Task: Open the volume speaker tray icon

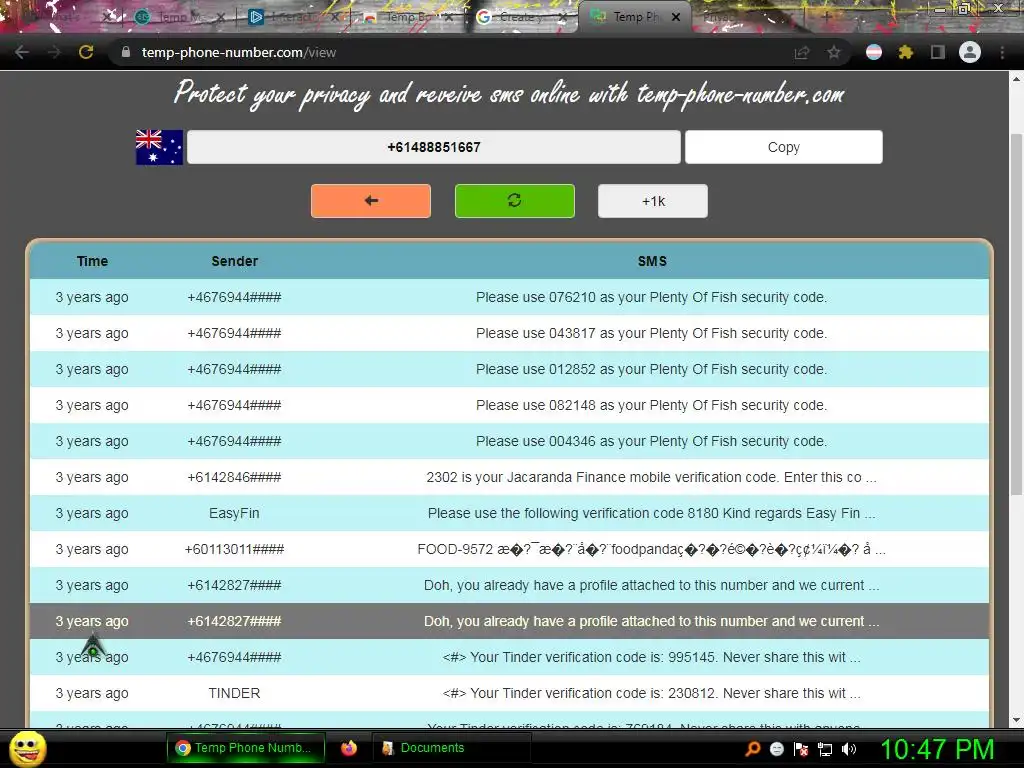Action: tap(849, 749)
